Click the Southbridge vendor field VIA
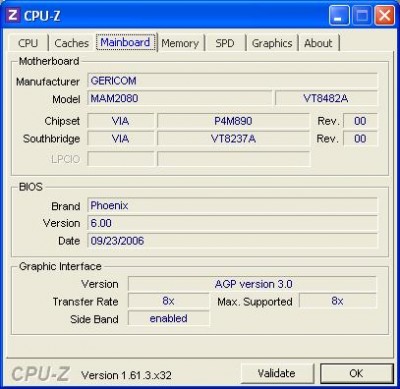This screenshot has width=400, height=389. (x=121, y=138)
